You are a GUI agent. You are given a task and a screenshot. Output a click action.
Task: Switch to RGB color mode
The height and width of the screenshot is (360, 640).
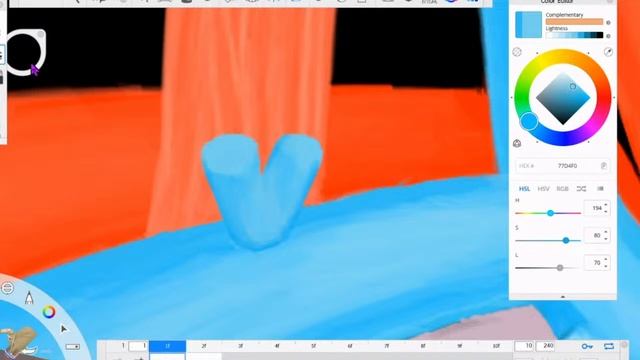point(562,189)
